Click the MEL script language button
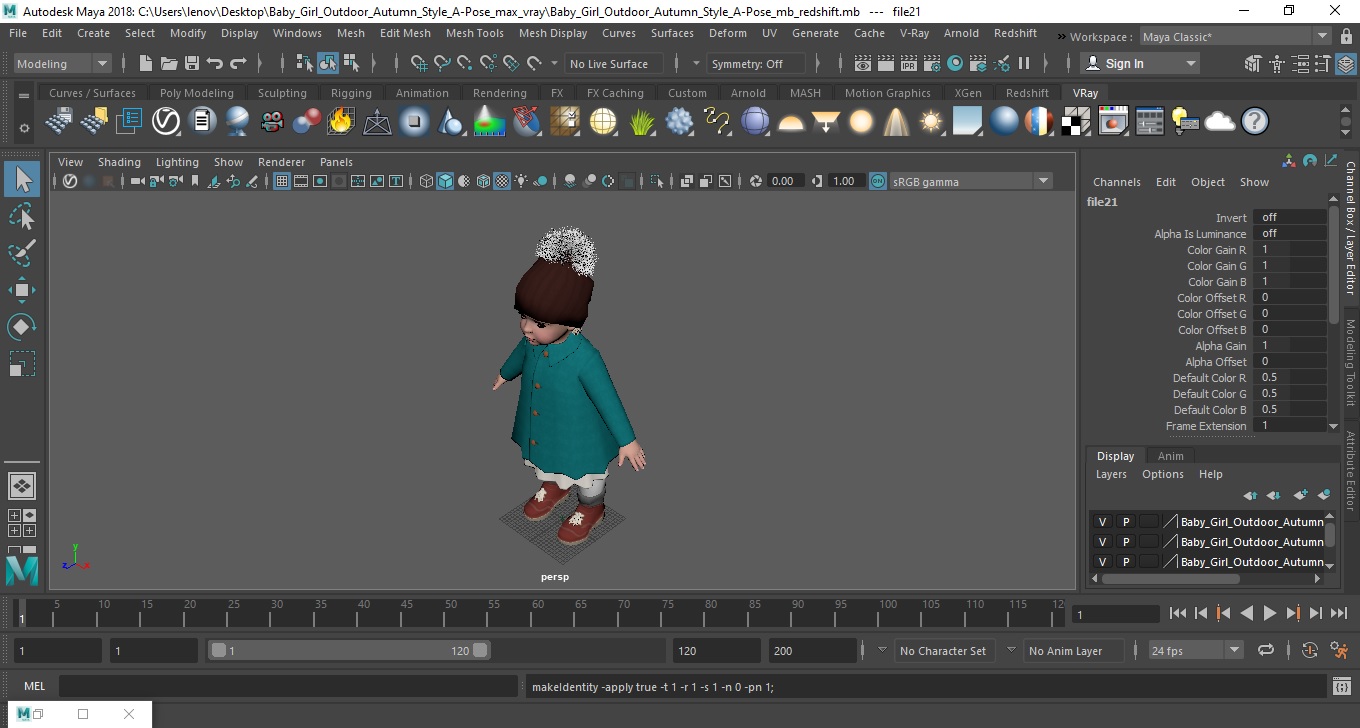Viewport: 1360px width, 728px height. (x=34, y=687)
